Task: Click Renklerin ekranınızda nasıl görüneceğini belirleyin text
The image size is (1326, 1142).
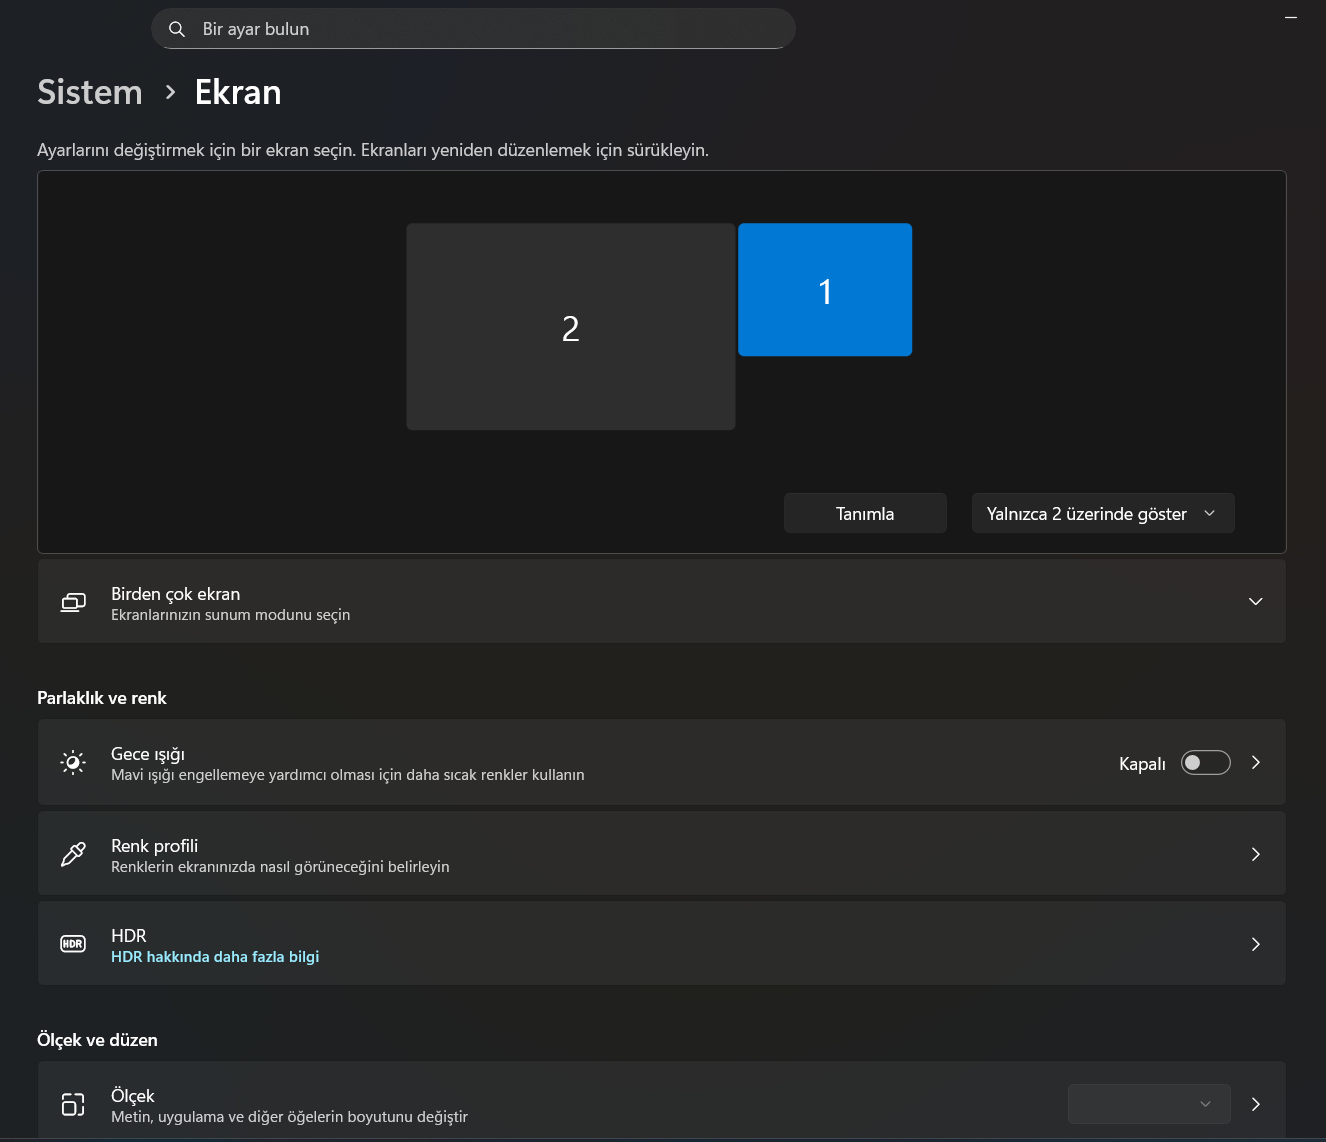Action: click(280, 867)
